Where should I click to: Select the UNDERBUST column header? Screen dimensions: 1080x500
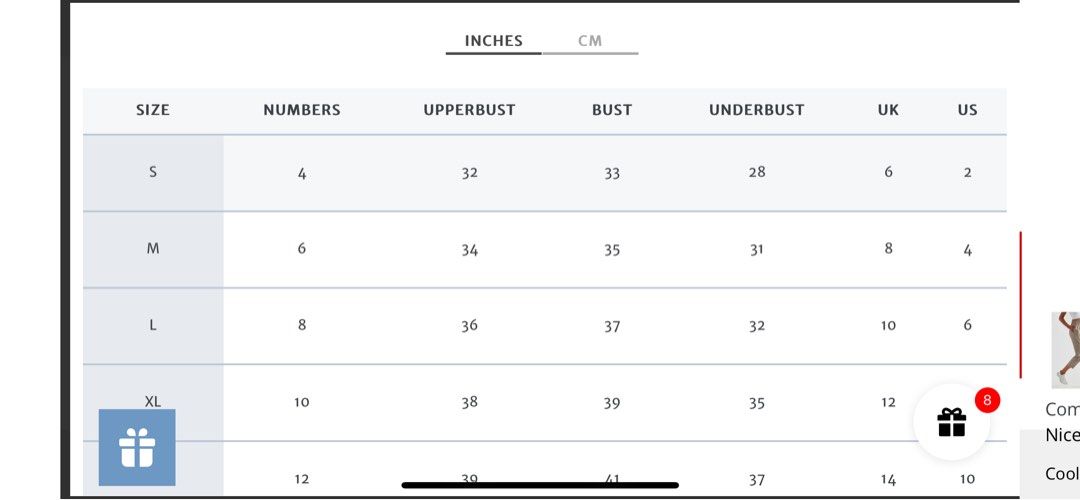pyautogui.click(x=756, y=110)
